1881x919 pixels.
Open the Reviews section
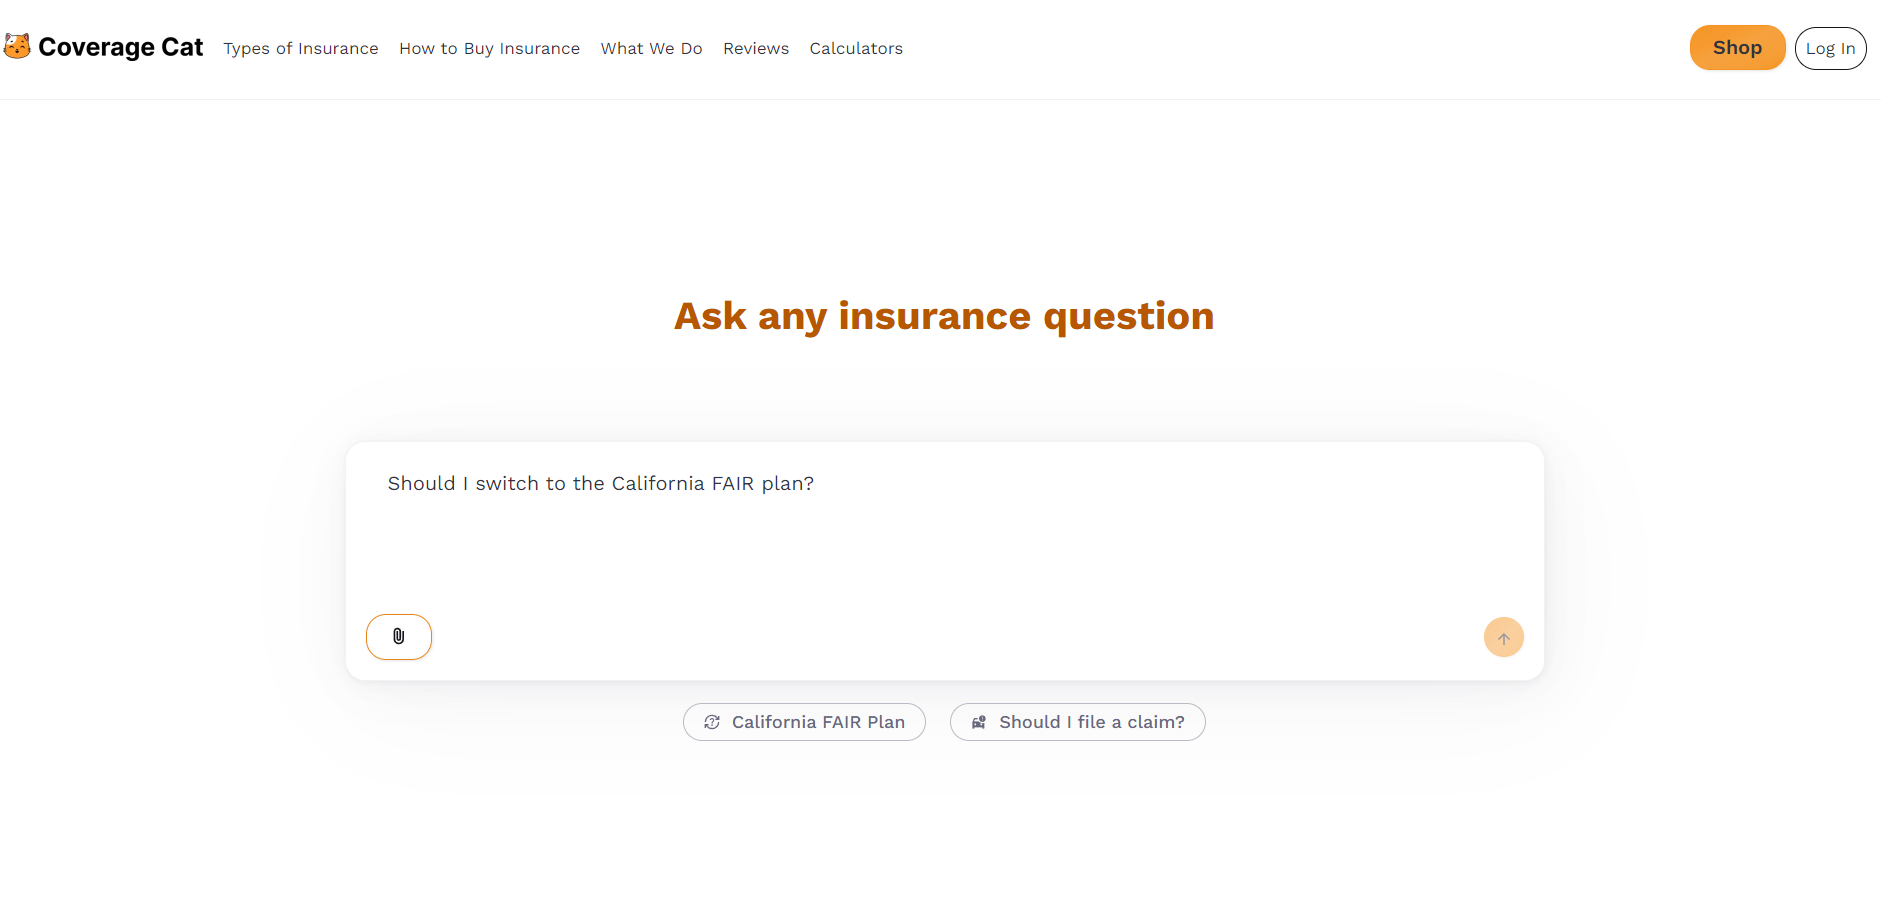tap(756, 48)
